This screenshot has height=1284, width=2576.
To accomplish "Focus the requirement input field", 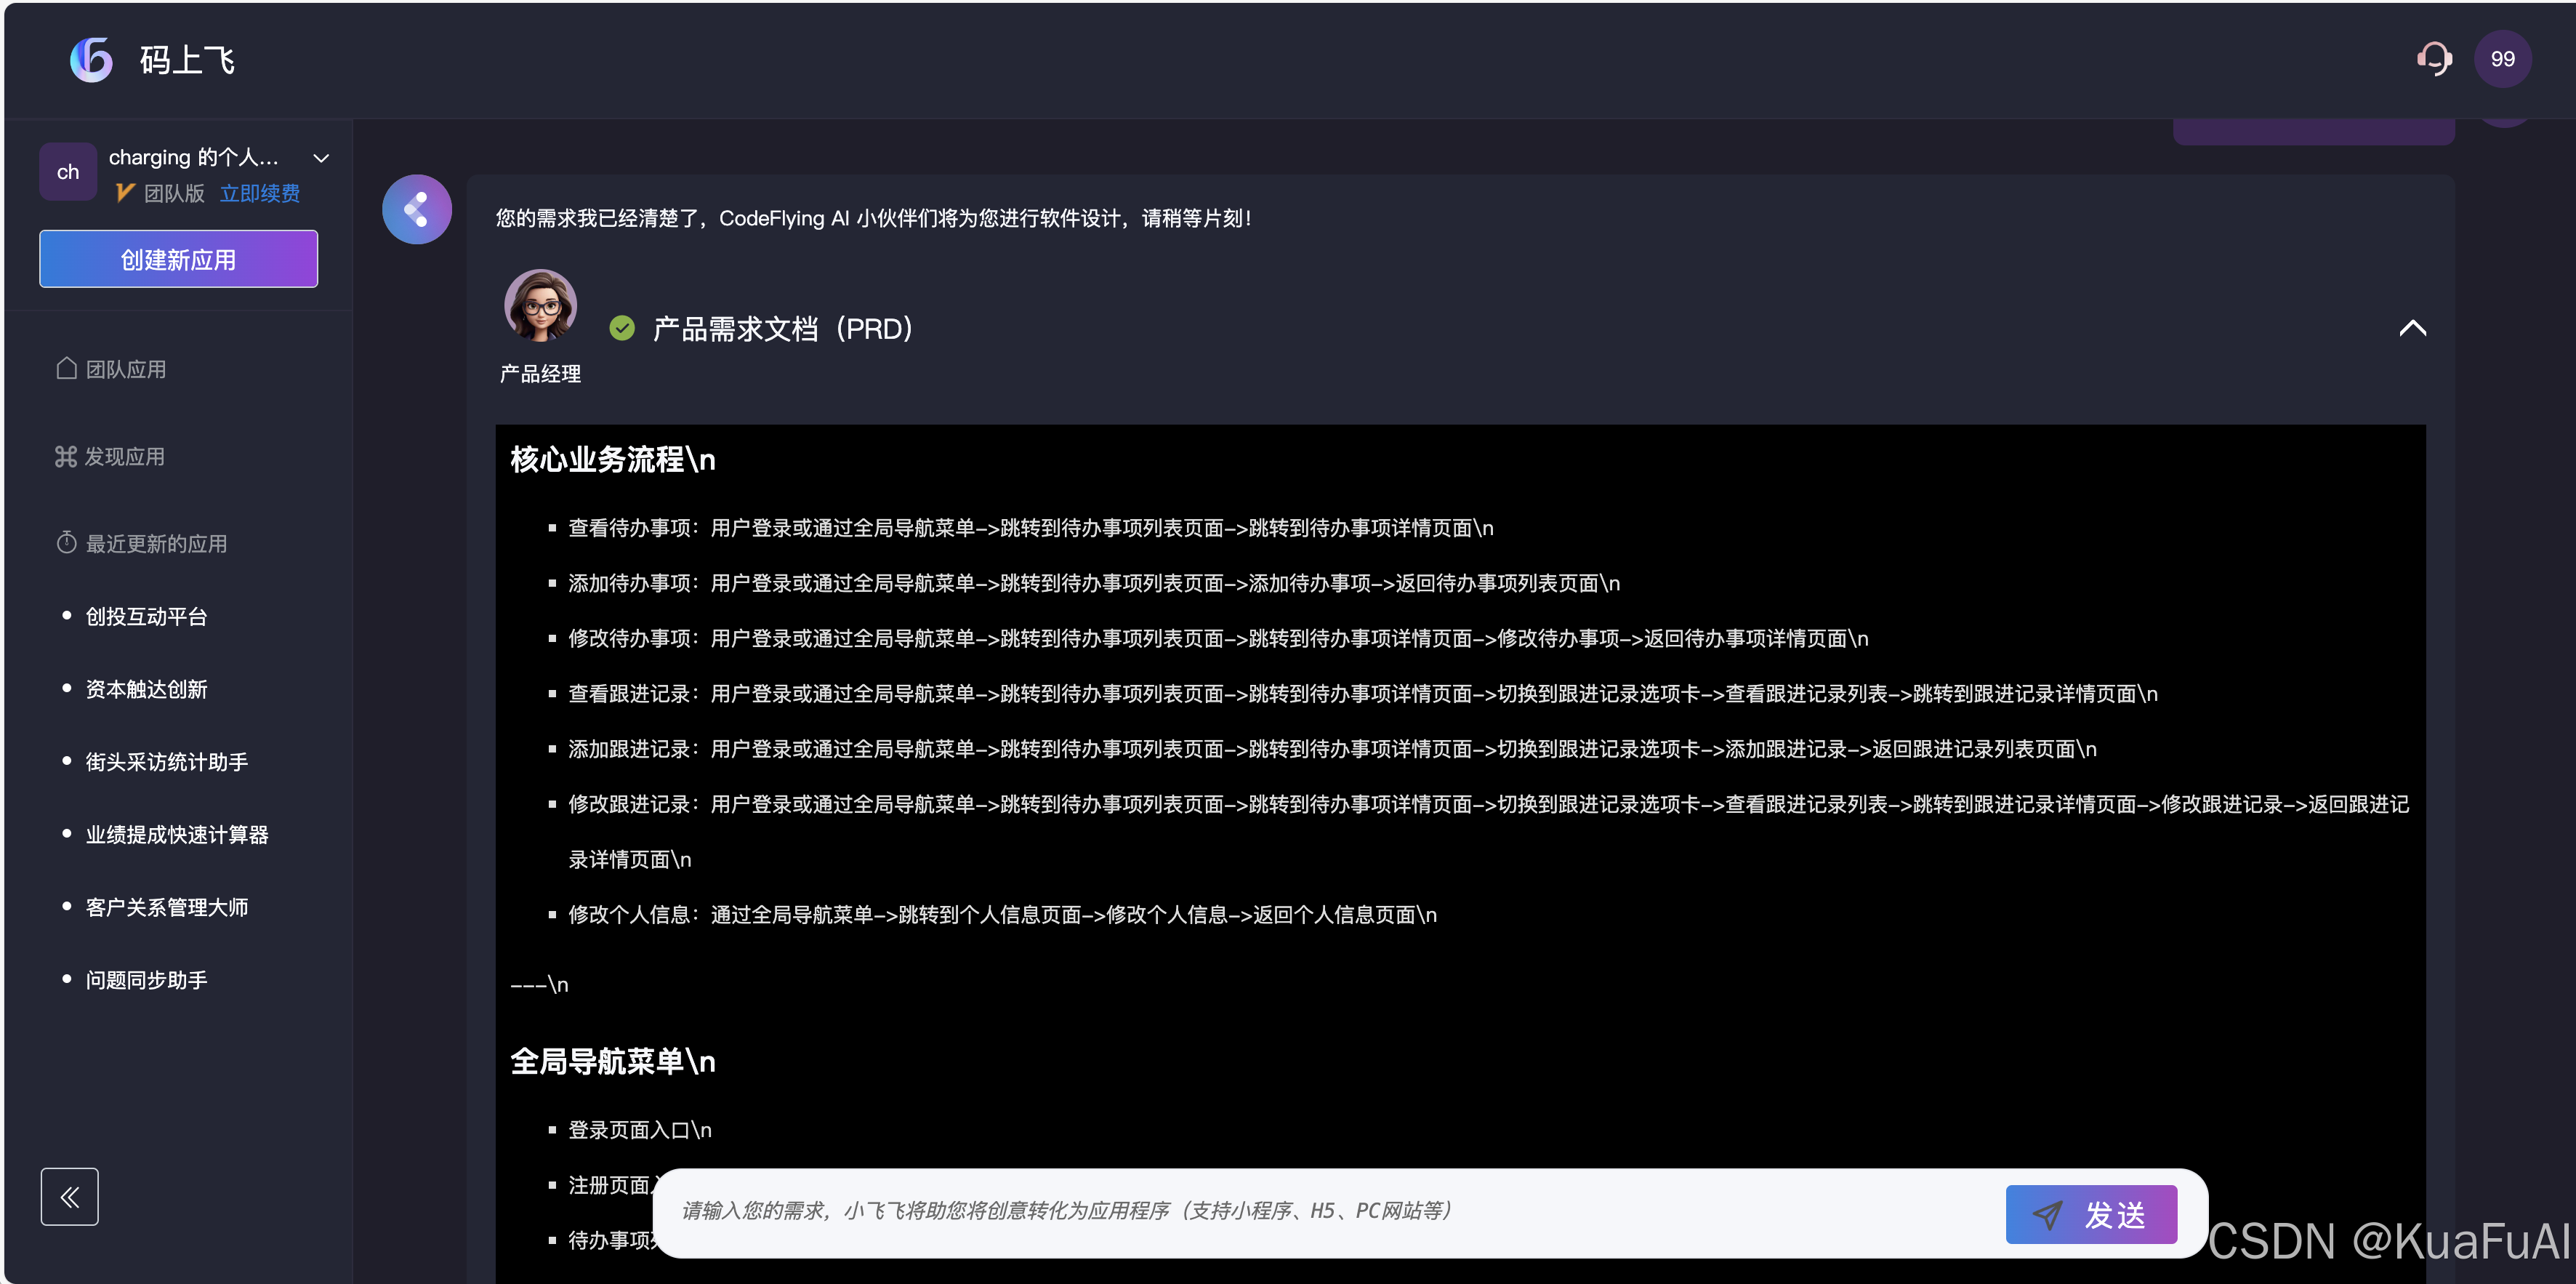I will point(1330,1211).
